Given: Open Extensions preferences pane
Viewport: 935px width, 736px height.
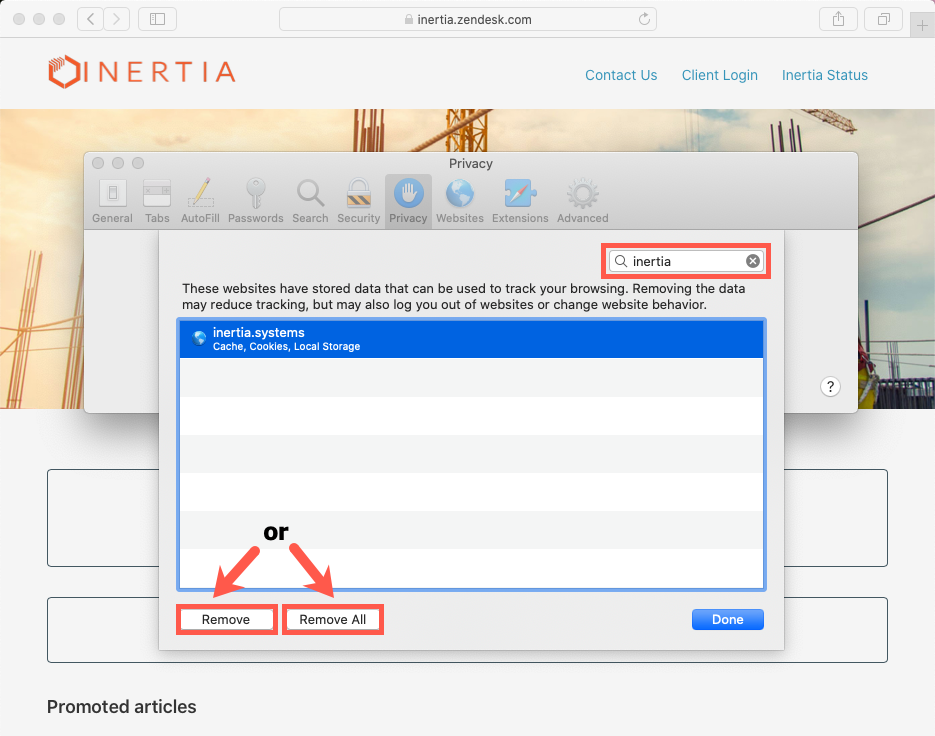Looking at the screenshot, I should pos(520,201).
